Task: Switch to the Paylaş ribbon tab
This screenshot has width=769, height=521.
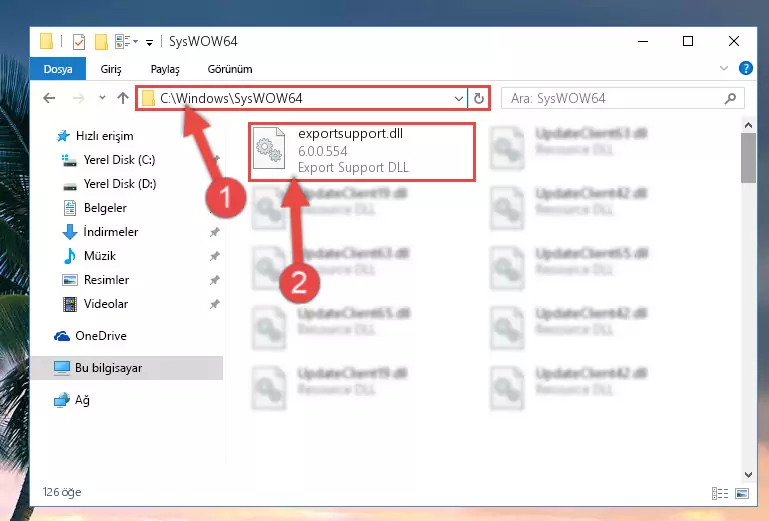Action: pos(165,69)
